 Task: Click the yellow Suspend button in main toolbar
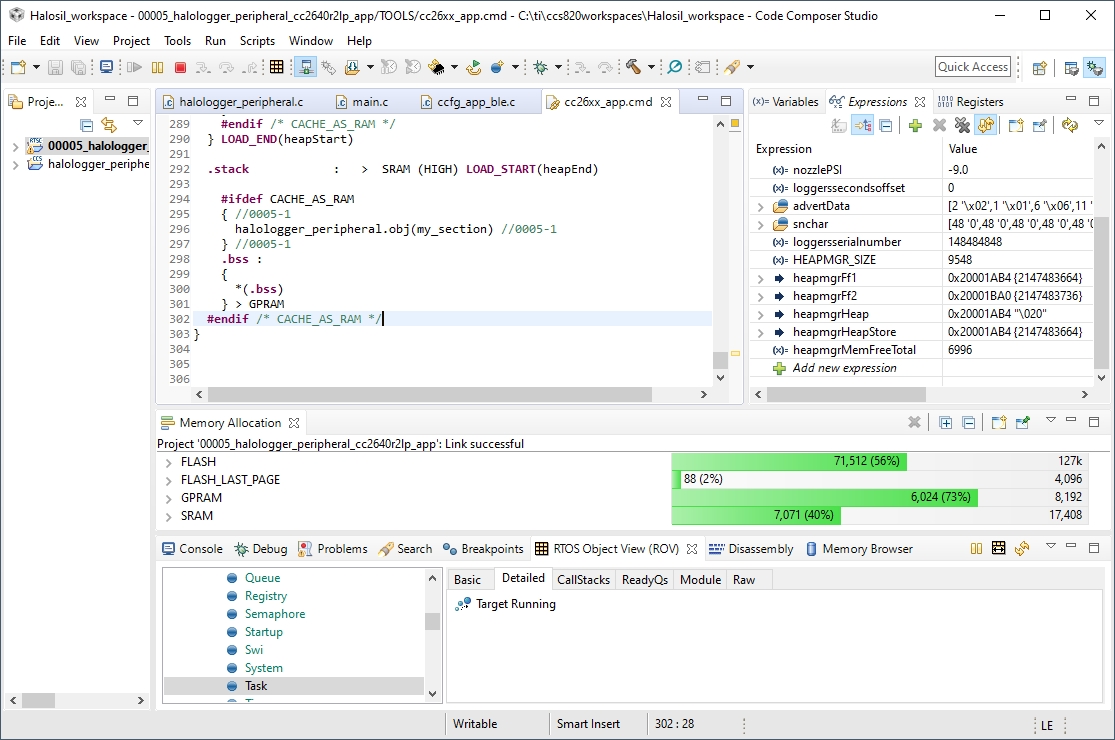(x=157, y=67)
